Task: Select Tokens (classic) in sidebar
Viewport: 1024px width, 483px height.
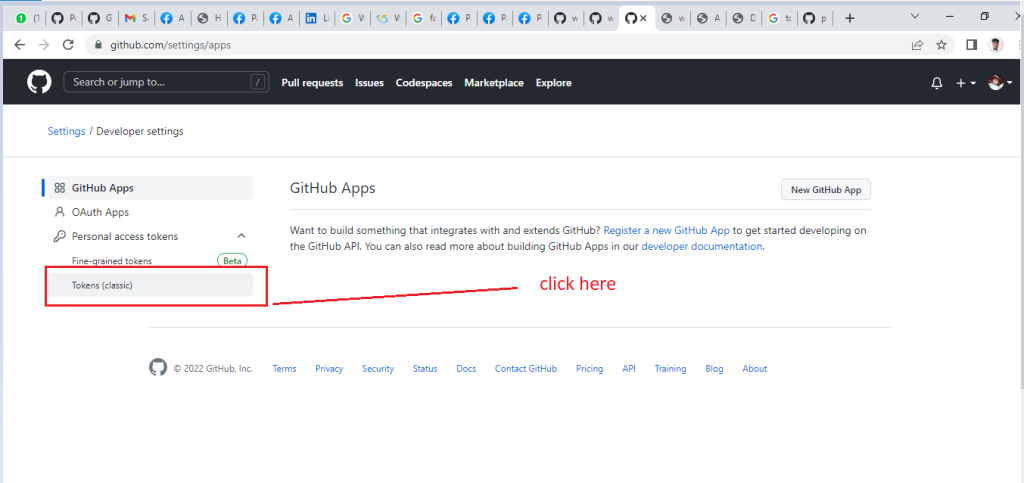Action: point(102,286)
